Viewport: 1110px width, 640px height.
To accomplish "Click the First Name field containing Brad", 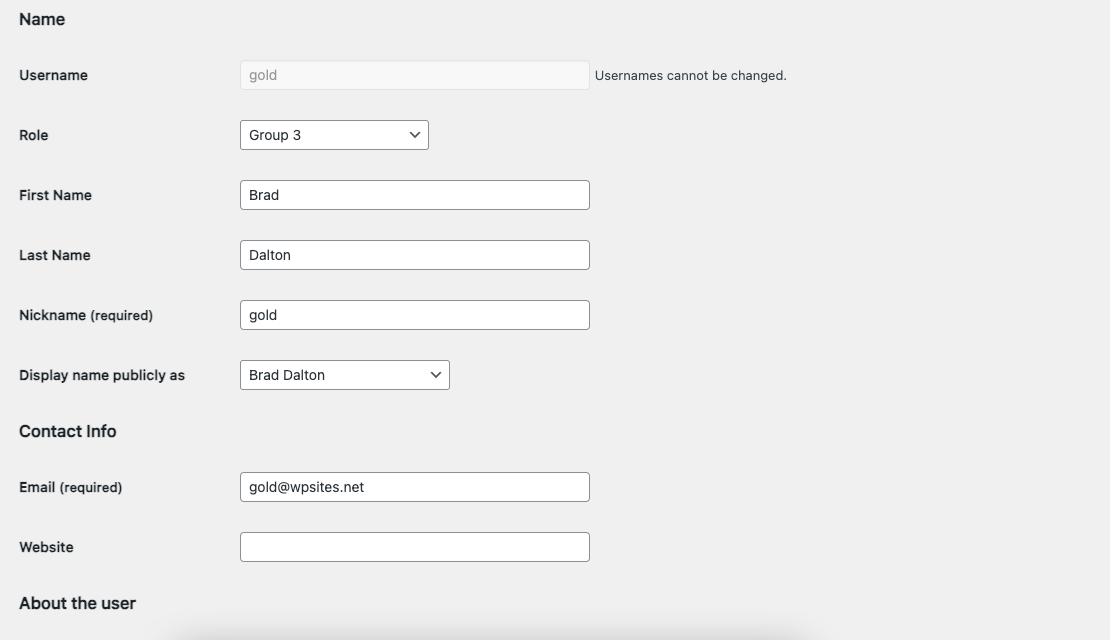I will pyautogui.click(x=414, y=195).
